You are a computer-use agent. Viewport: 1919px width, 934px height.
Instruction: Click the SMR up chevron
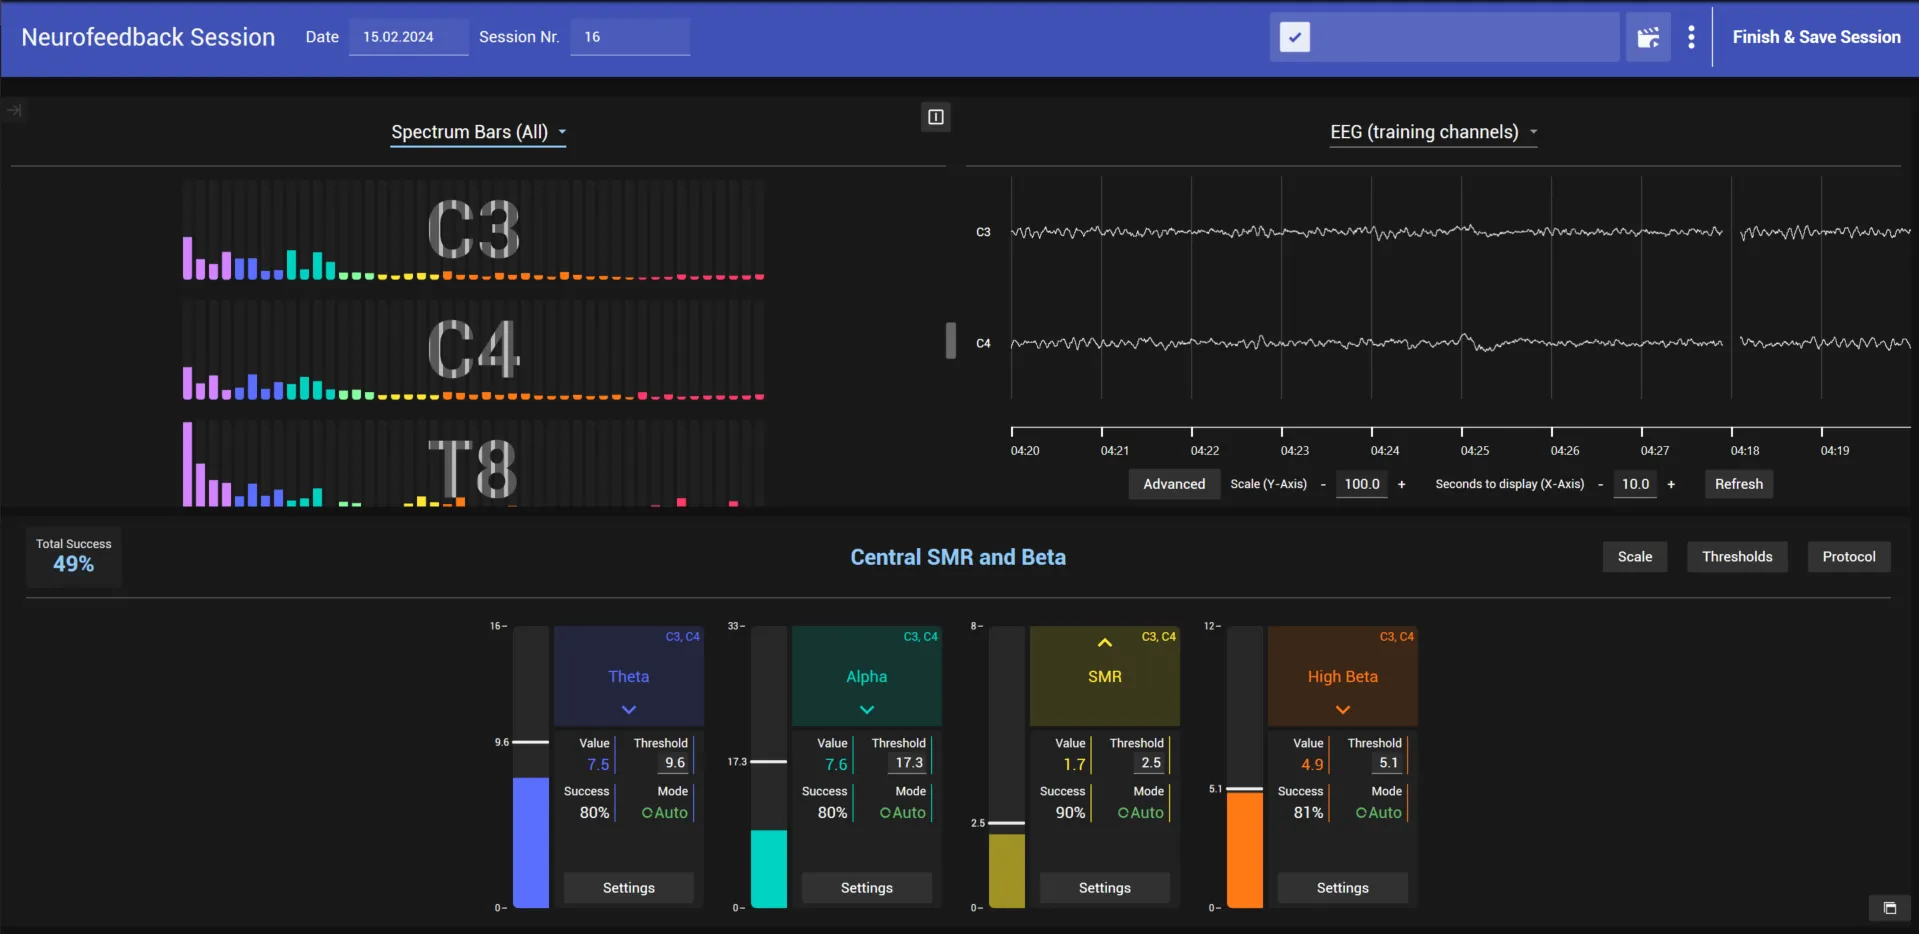(x=1105, y=643)
